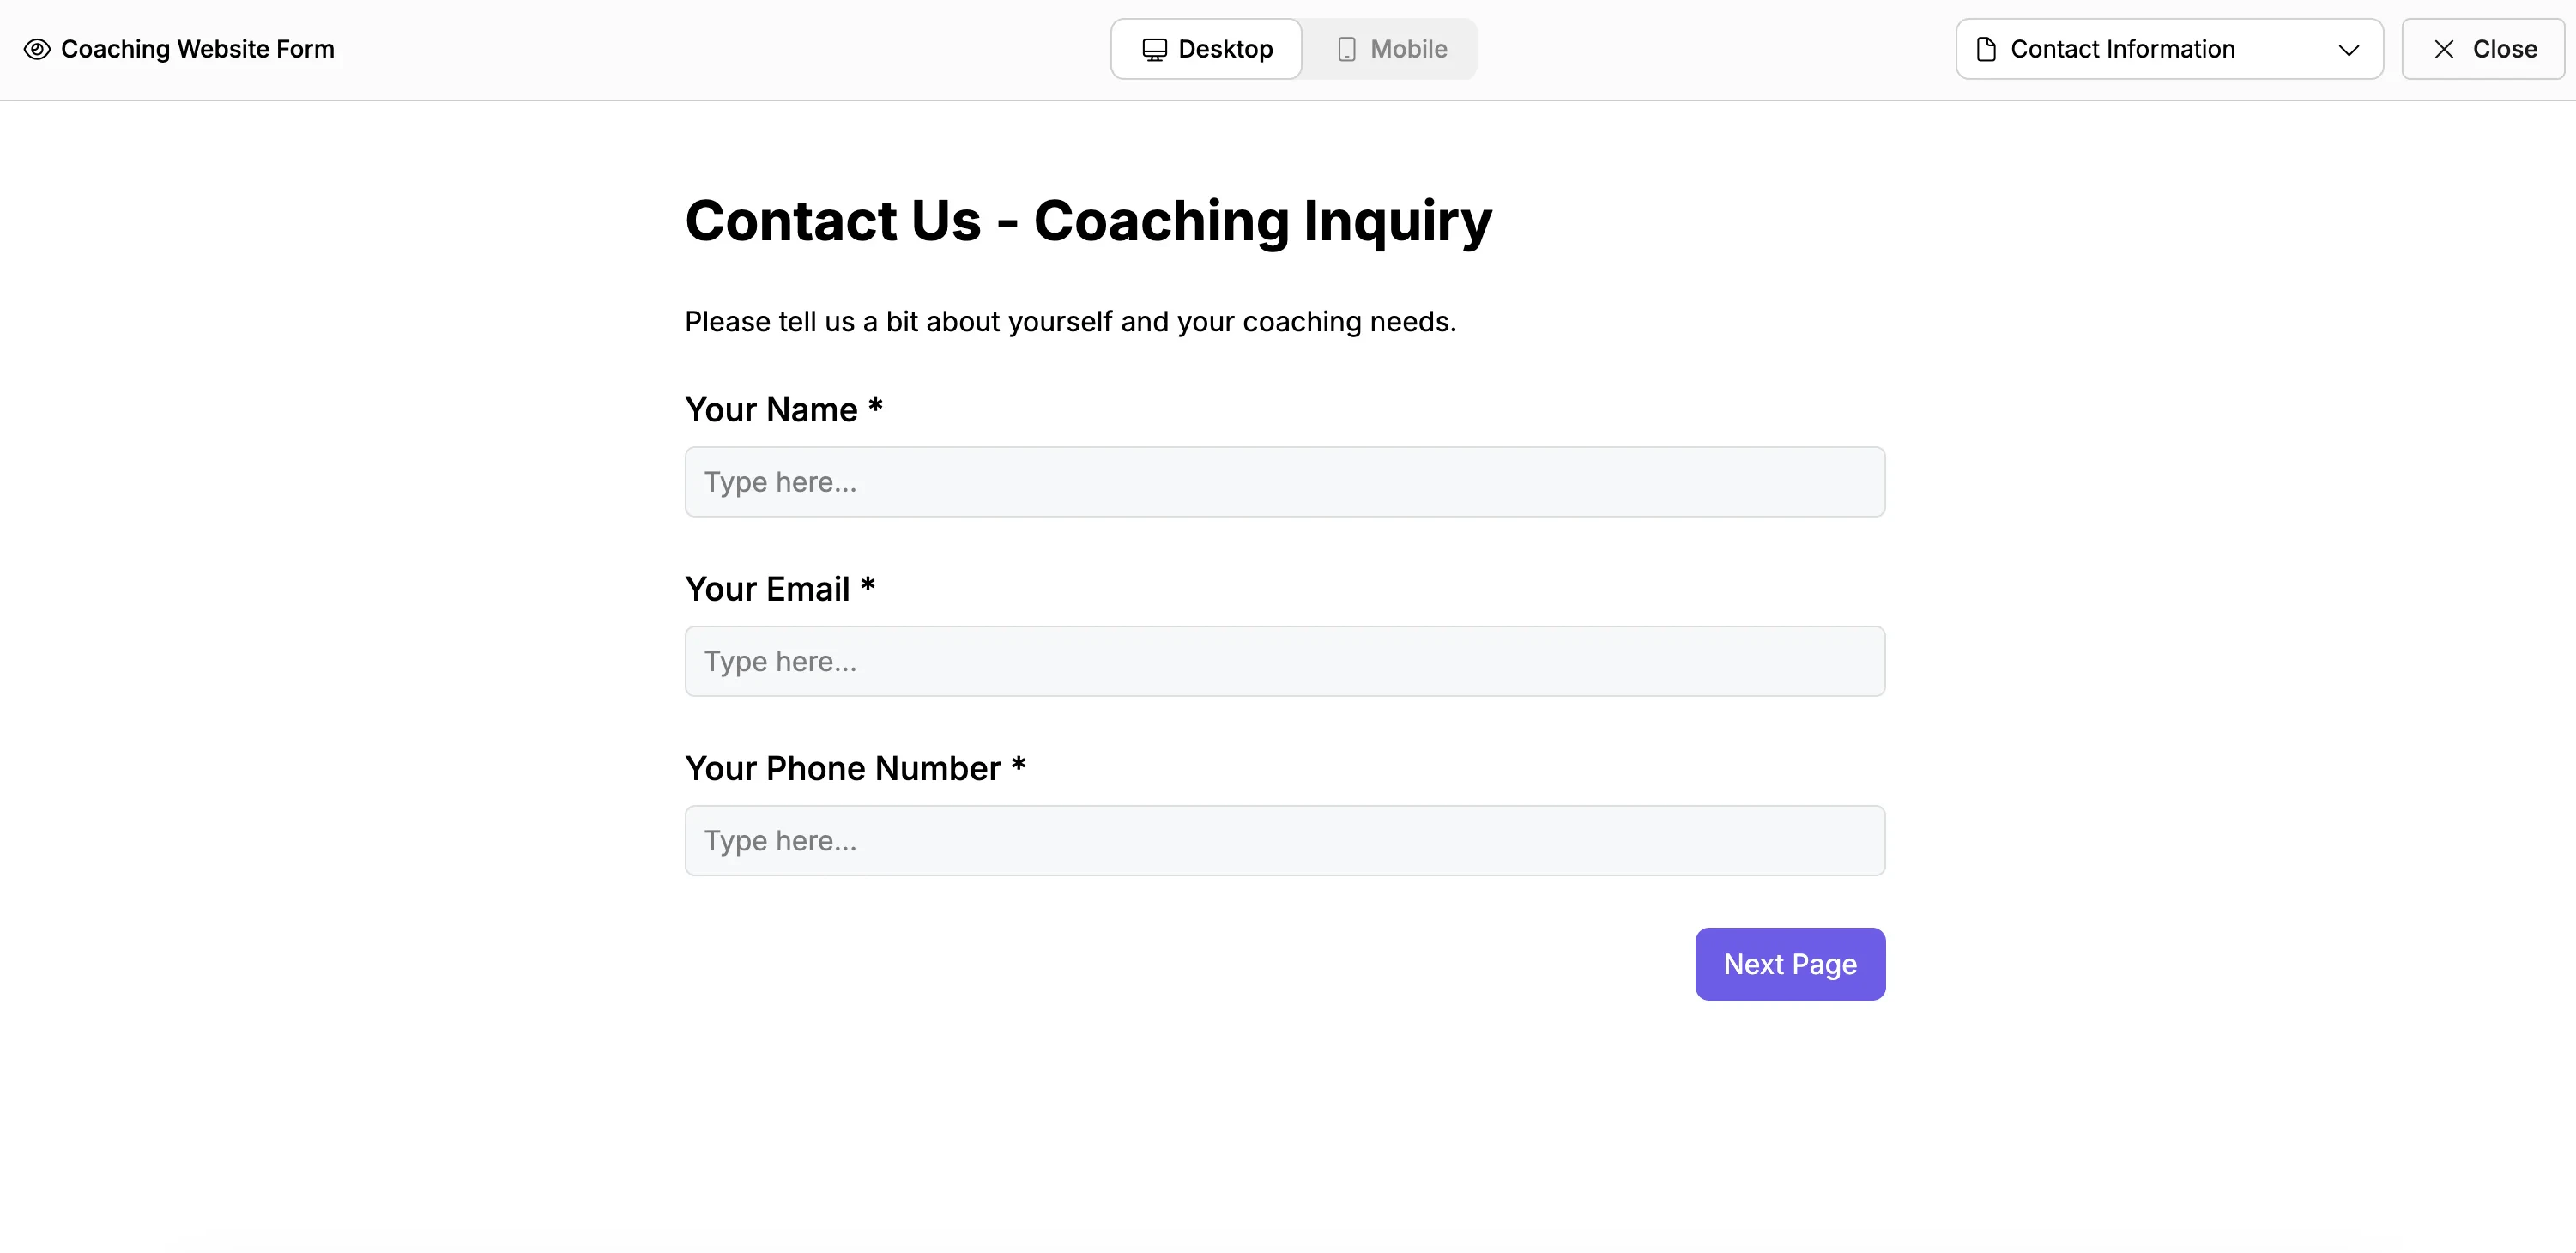Click the document icon next to Contact Information

click(x=1985, y=48)
